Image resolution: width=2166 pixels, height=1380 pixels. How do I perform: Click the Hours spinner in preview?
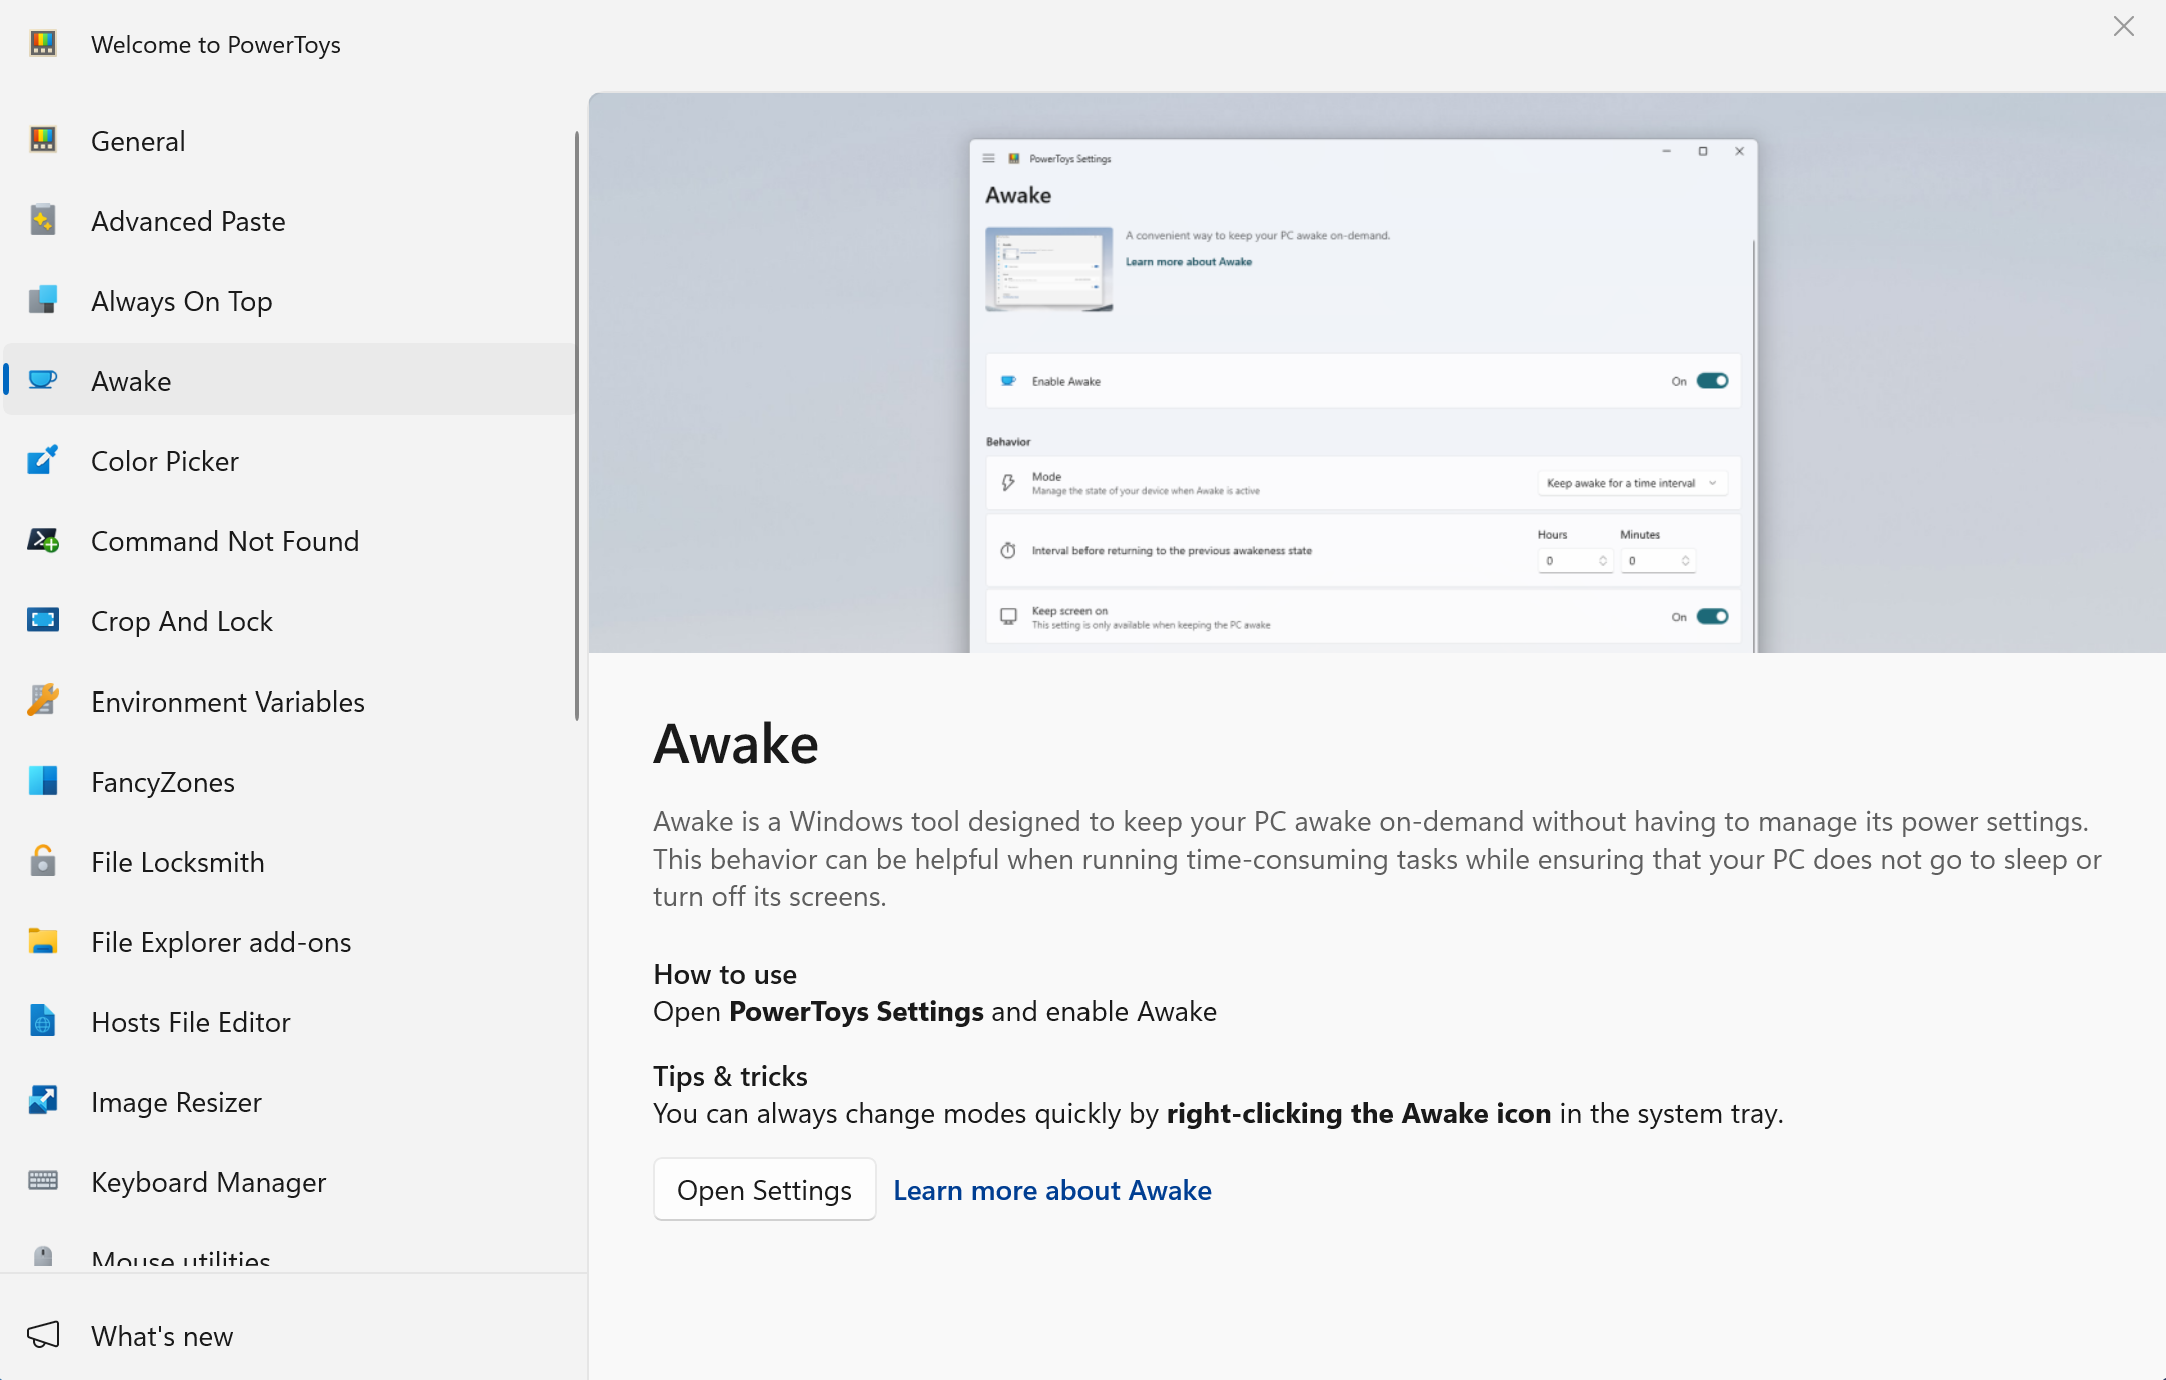[x=1575, y=561]
